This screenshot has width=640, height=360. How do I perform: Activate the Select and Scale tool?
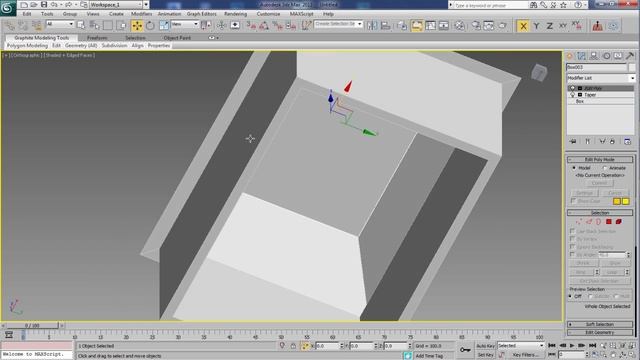coord(164,26)
